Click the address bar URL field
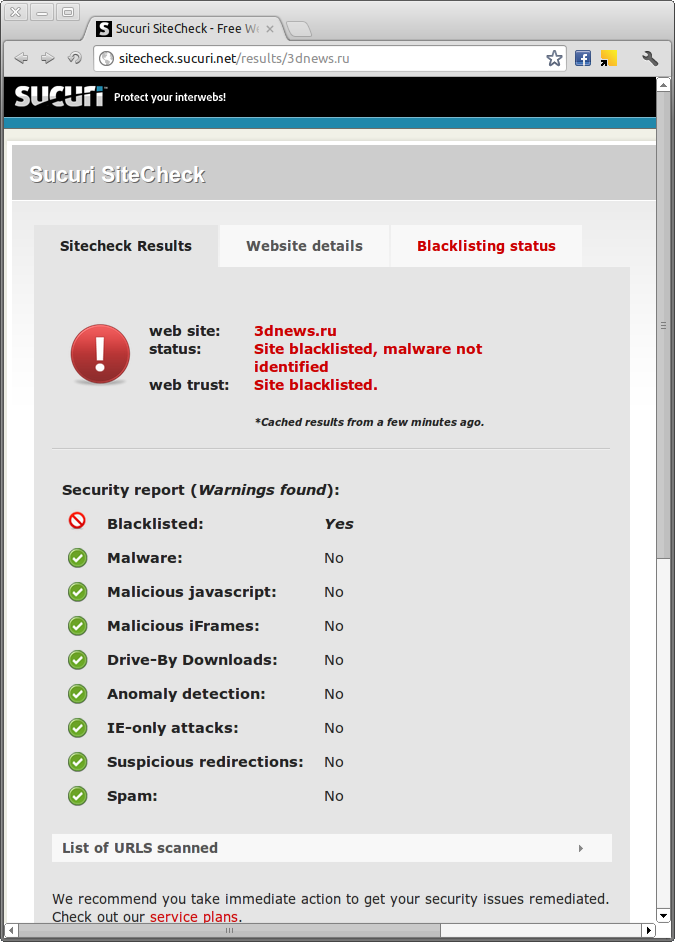The width and height of the screenshot is (675, 942). (x=330, y=58)
